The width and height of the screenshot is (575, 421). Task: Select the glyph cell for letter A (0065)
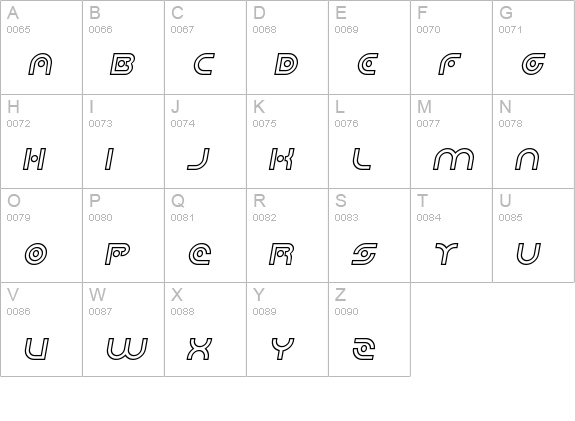[x=41, y=47]
